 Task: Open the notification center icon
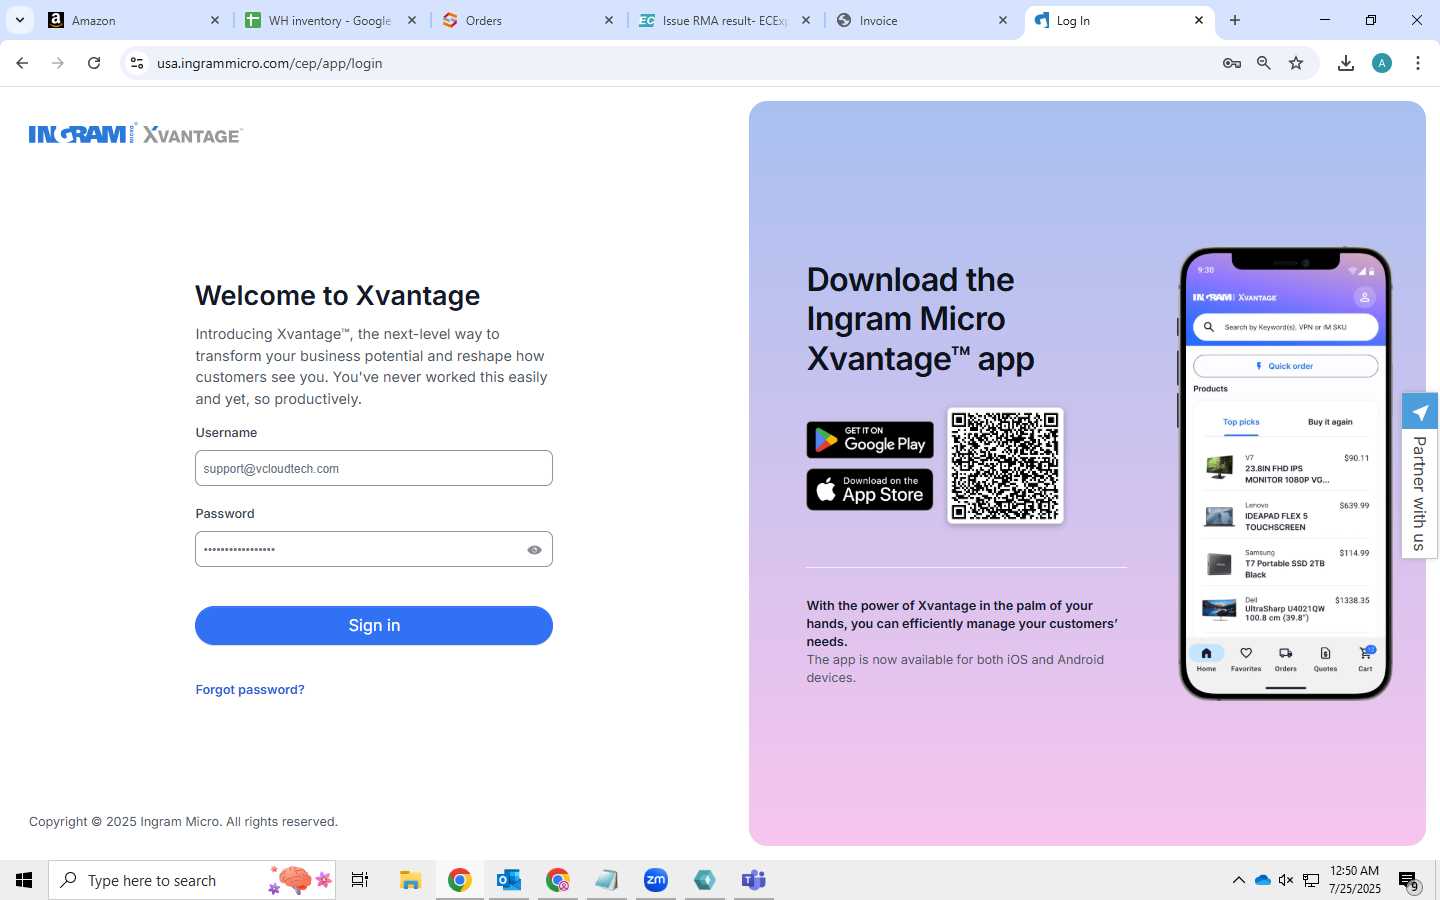[1409, 881]
